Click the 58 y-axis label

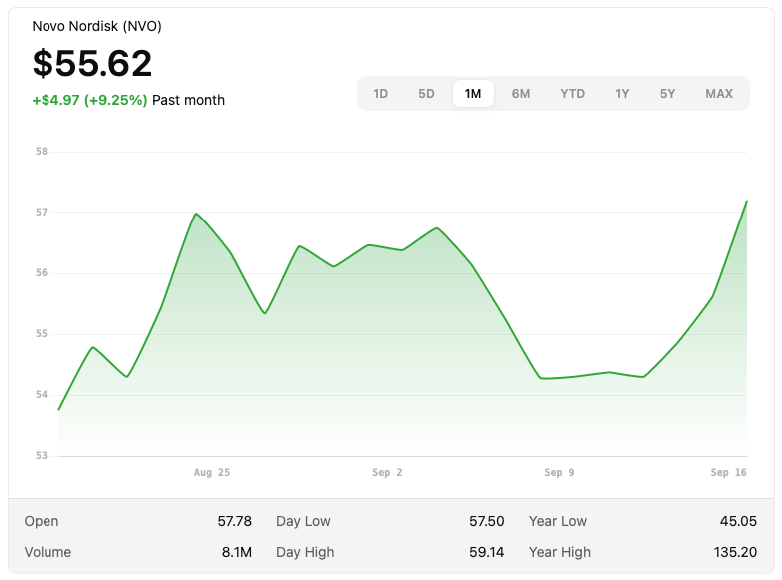(42, 152)
